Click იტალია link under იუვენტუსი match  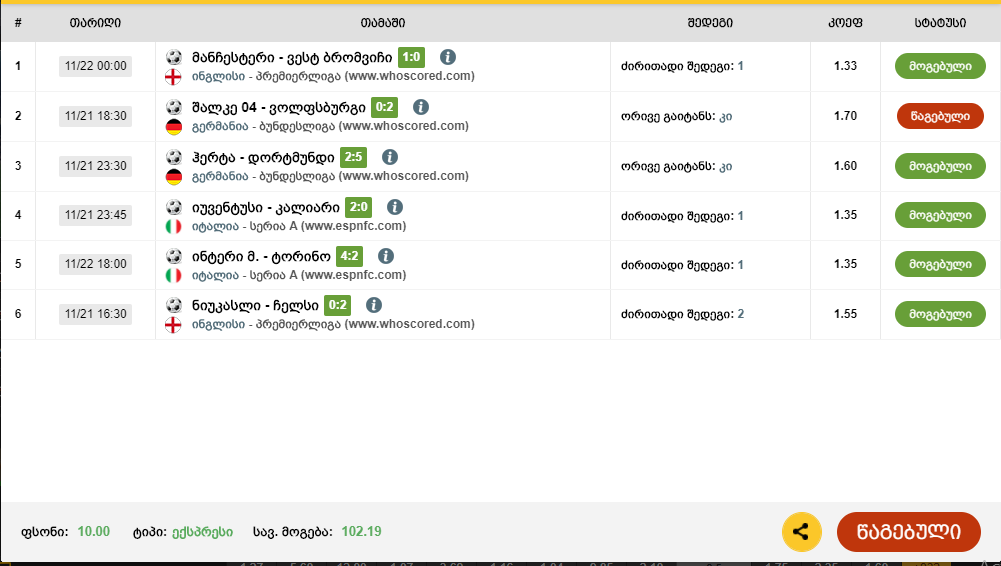pyautogui.click(x=215, y=225)
